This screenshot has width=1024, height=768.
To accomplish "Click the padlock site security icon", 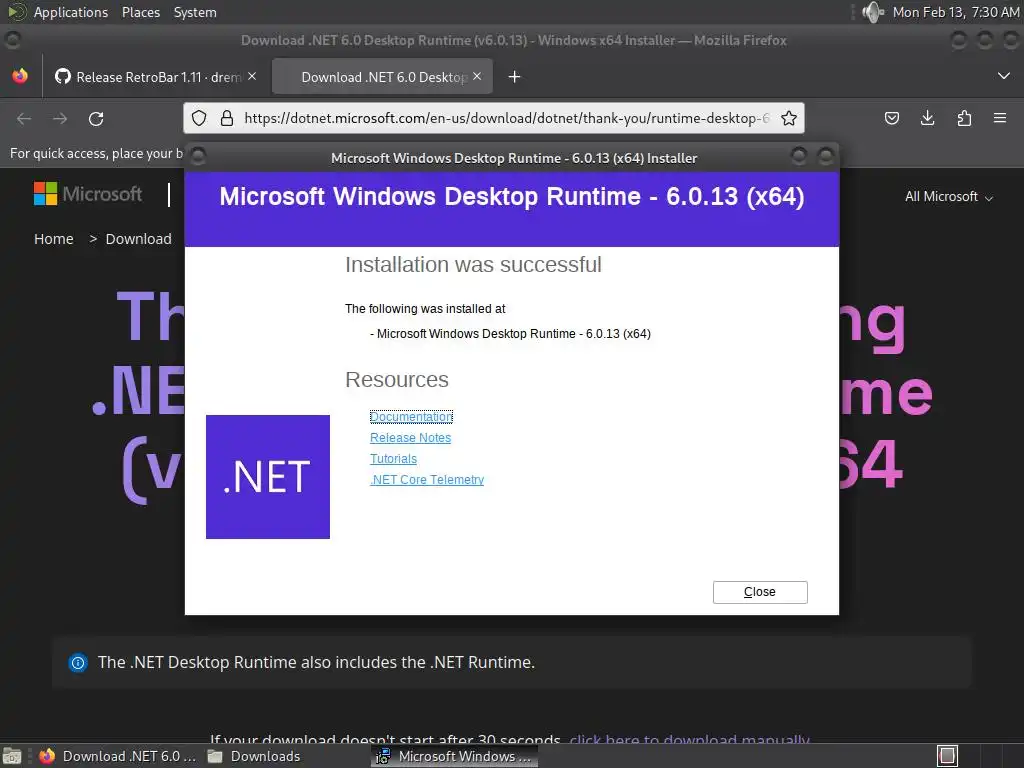I will tap(227, 118).
